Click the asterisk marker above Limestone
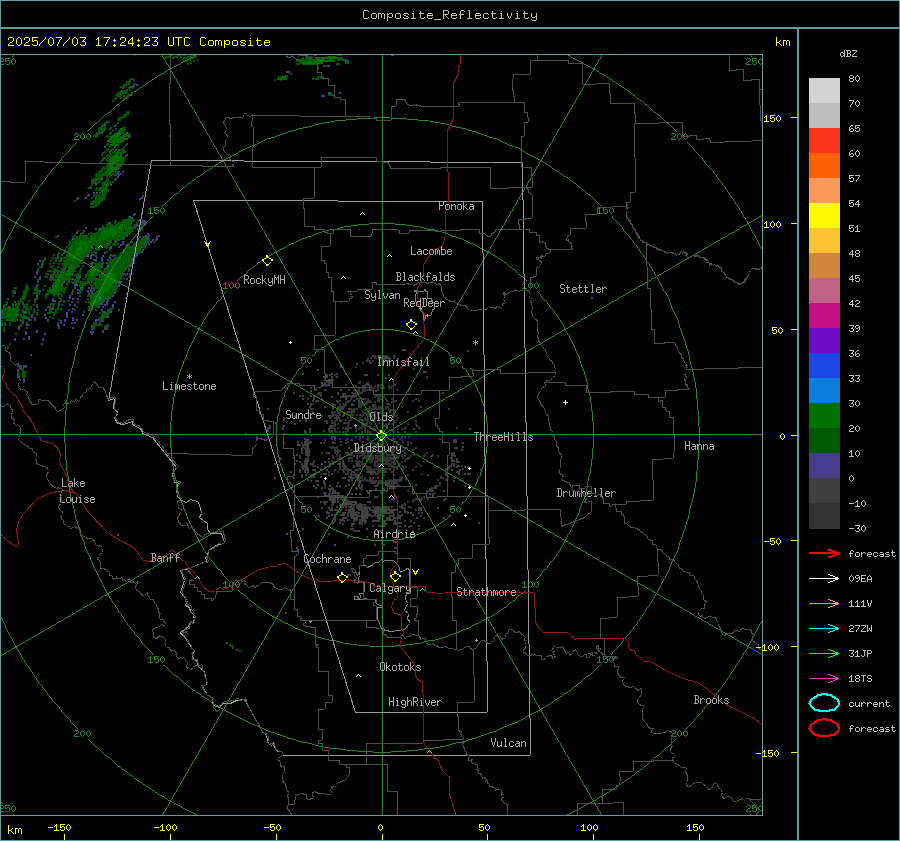This screenshot has width=900, height=841. coord(189,377)
